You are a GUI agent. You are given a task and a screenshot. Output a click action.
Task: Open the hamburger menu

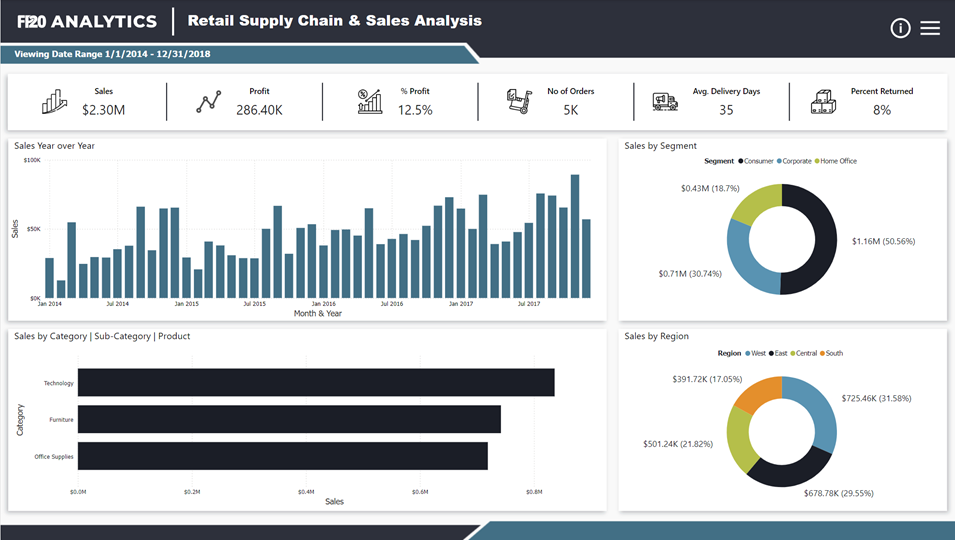pyautogui.click(x=930, y=28)
